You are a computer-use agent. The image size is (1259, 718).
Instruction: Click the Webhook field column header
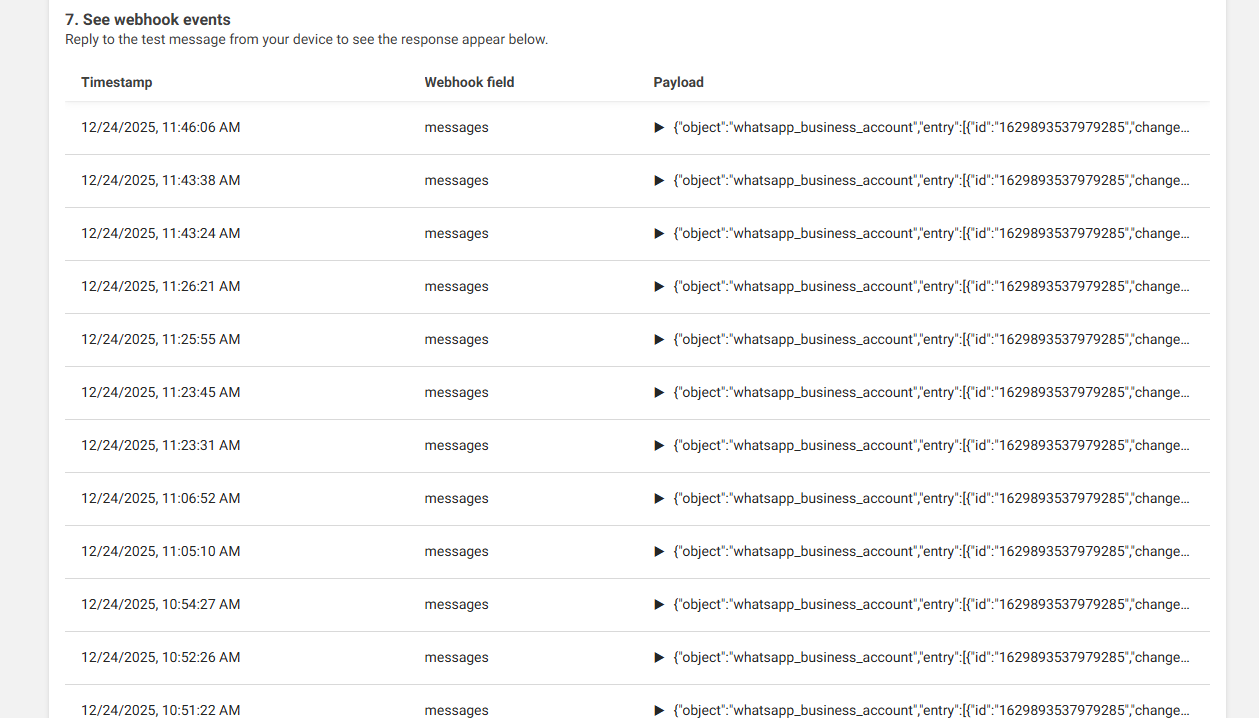point(469,82)
